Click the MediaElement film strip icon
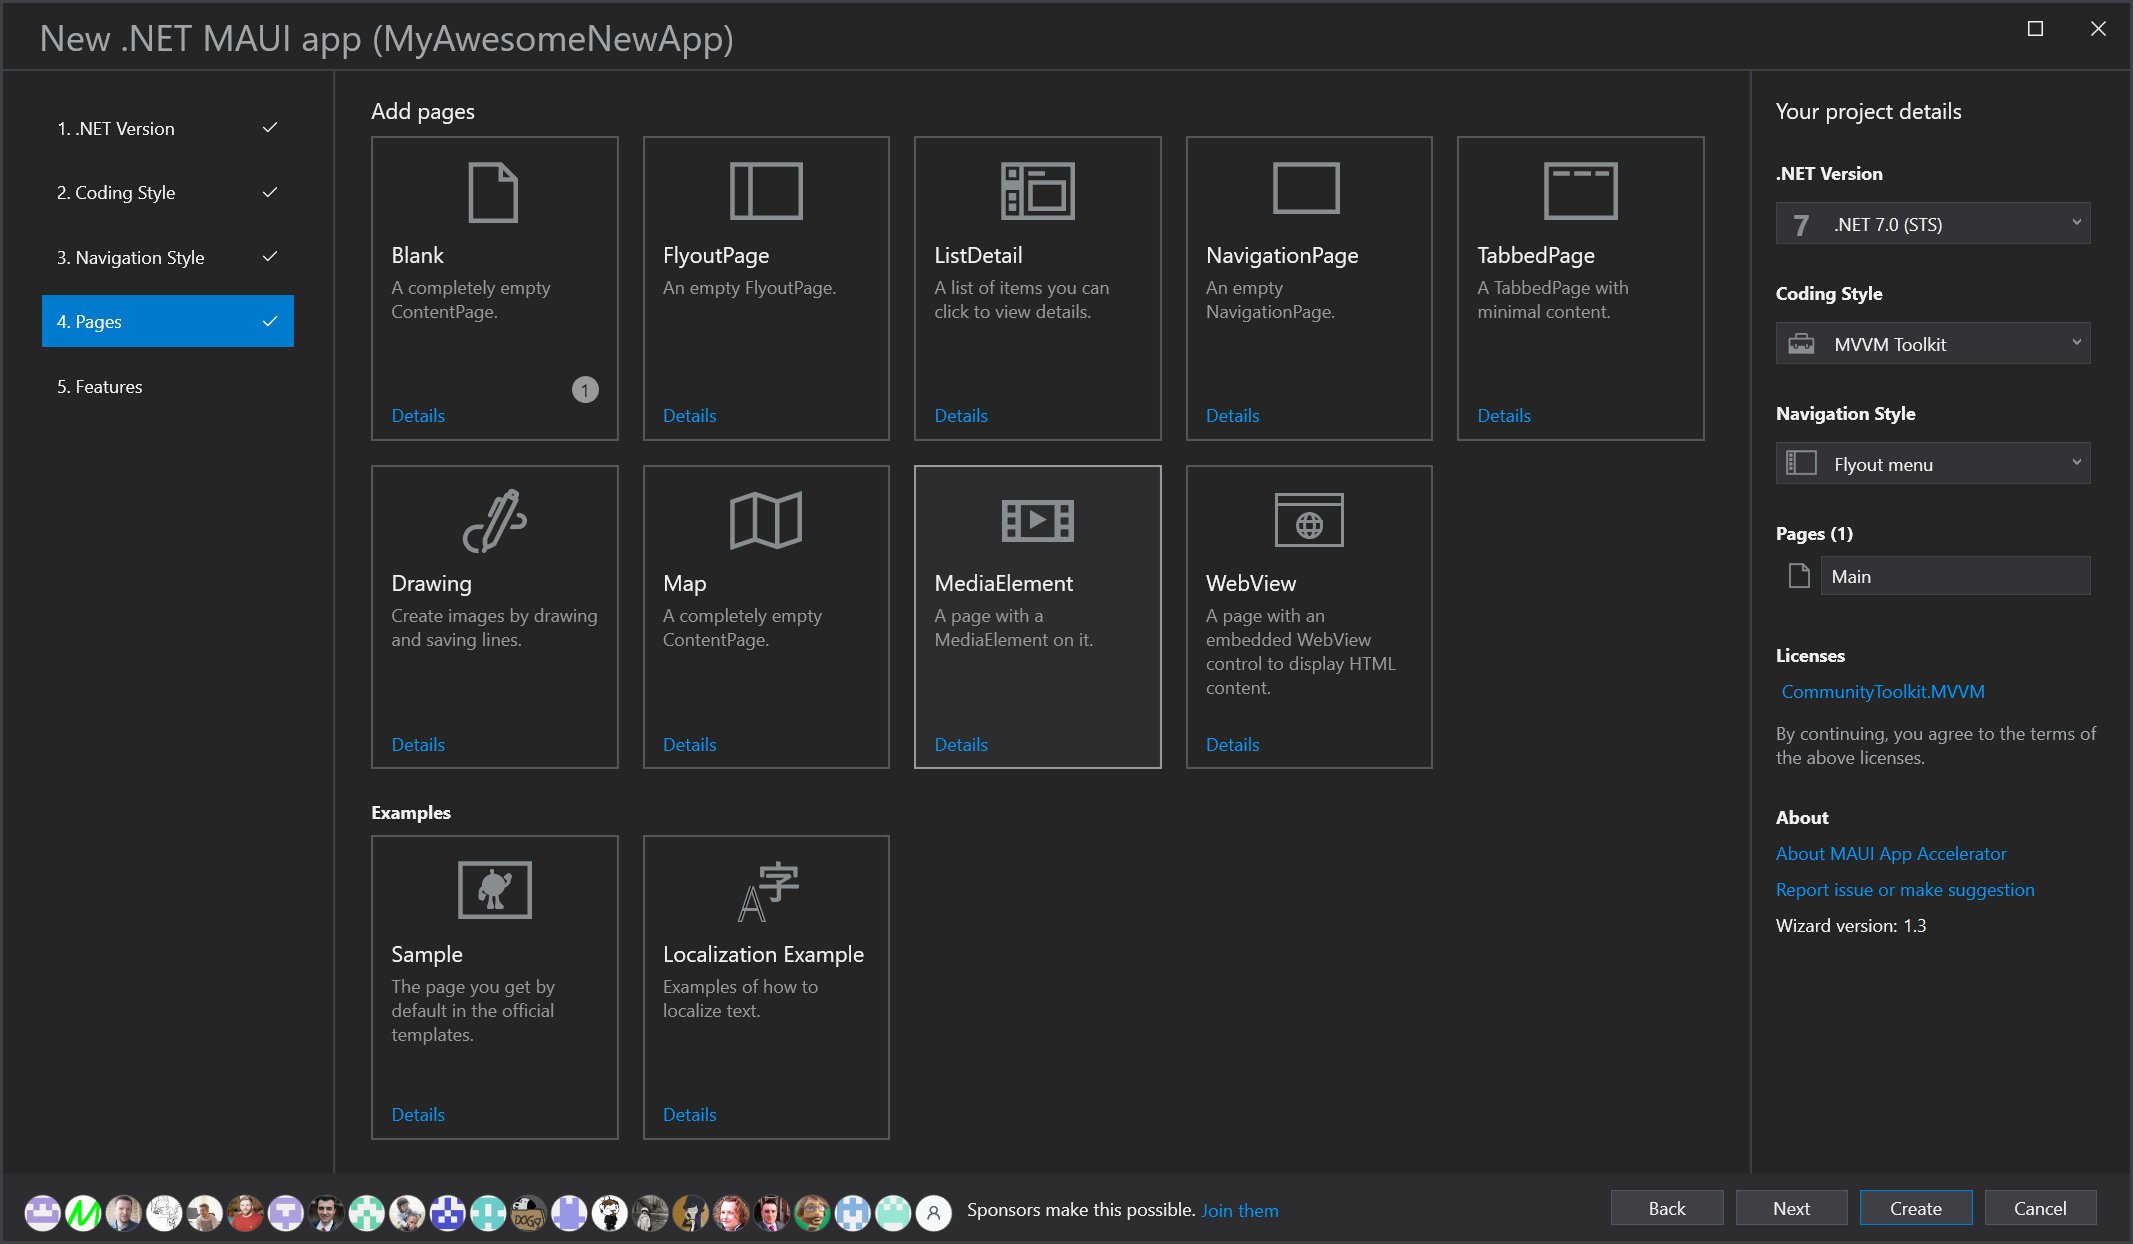 coord(1037,520)
